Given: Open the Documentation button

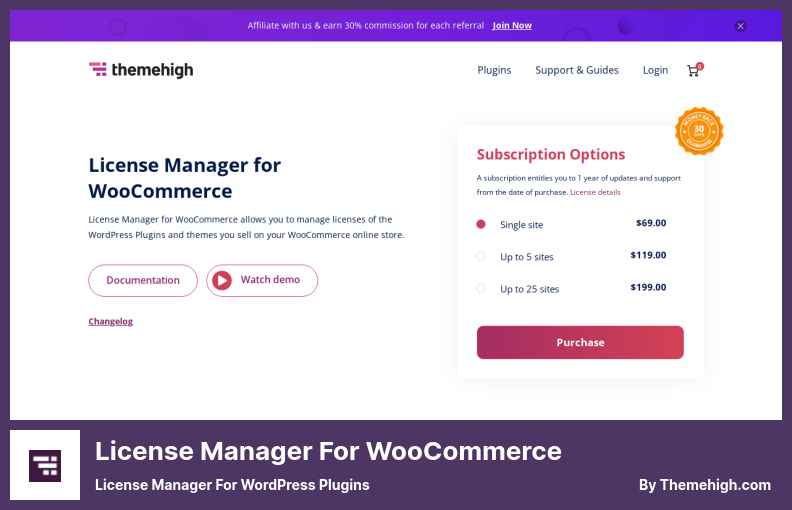Looking at the screenshot, I should pyautogui.click(x=143, y=280).
